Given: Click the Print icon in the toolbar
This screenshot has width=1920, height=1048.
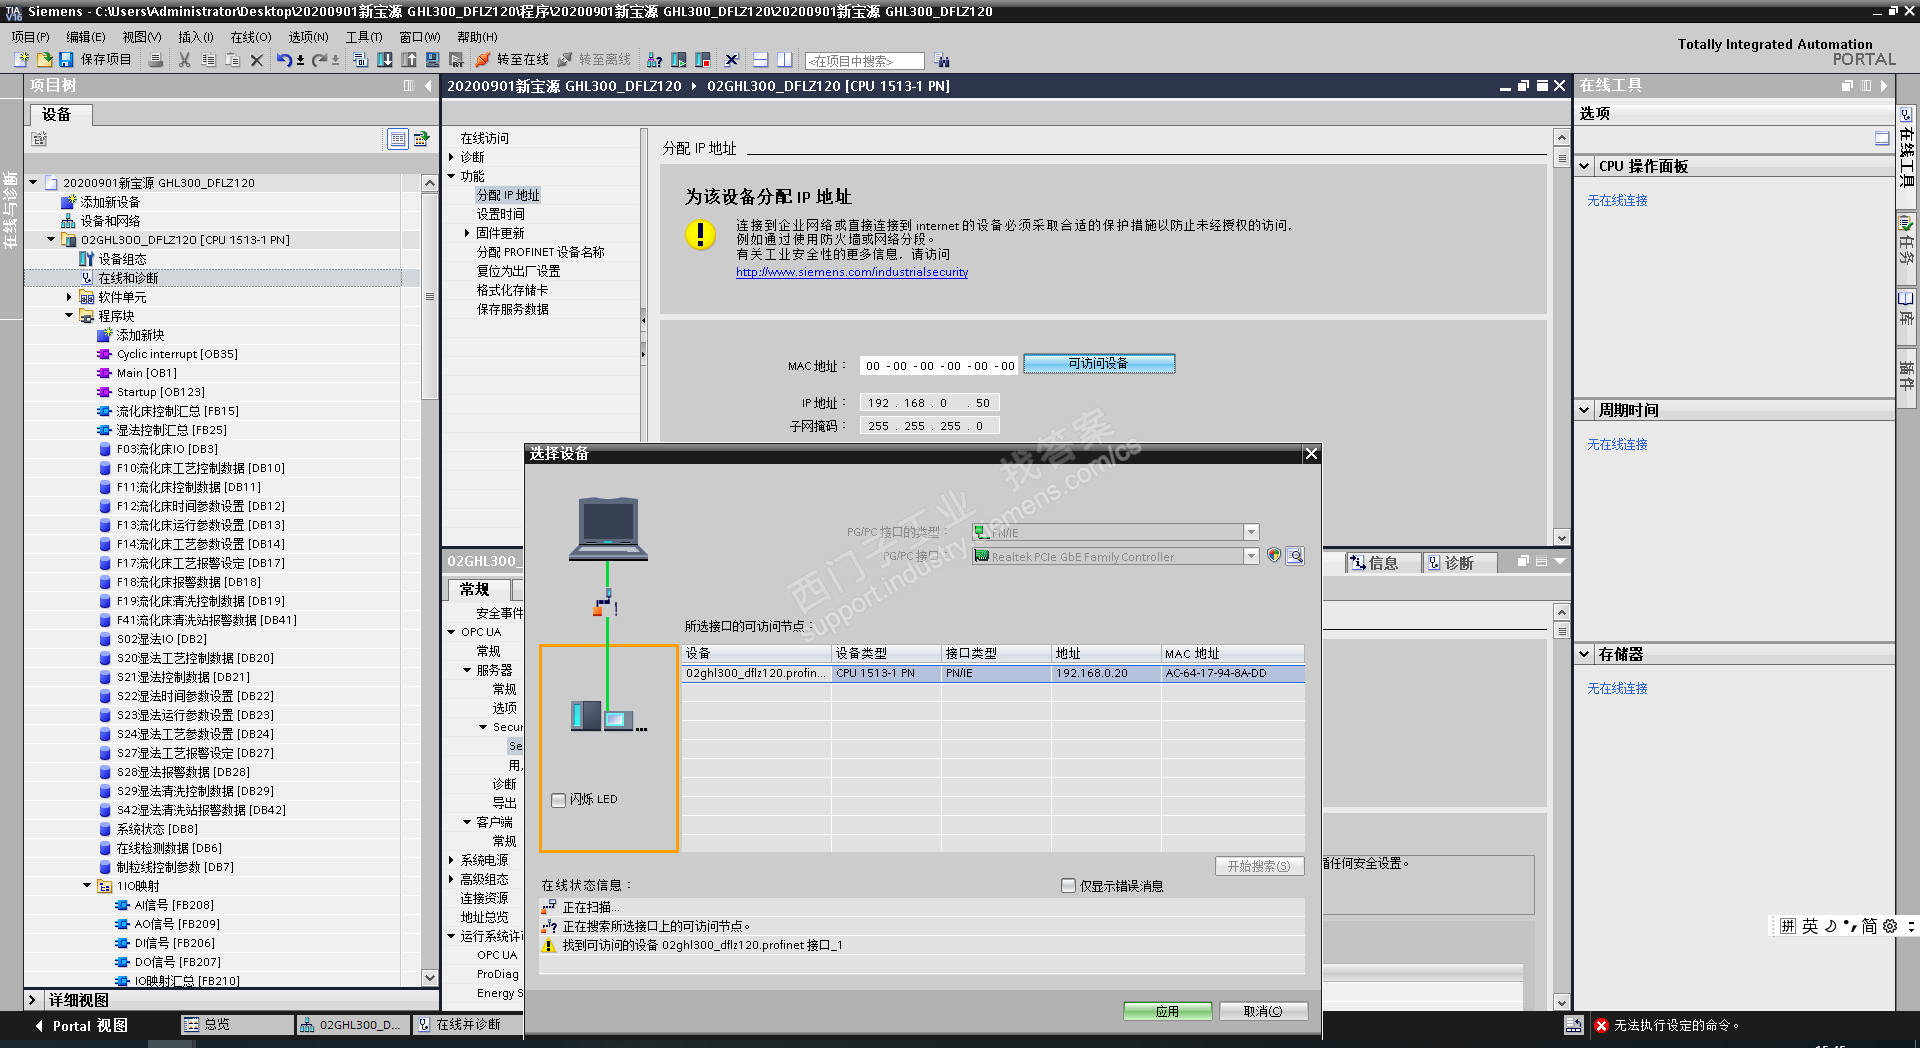Looking at the screenshot, I should (156, 60).
